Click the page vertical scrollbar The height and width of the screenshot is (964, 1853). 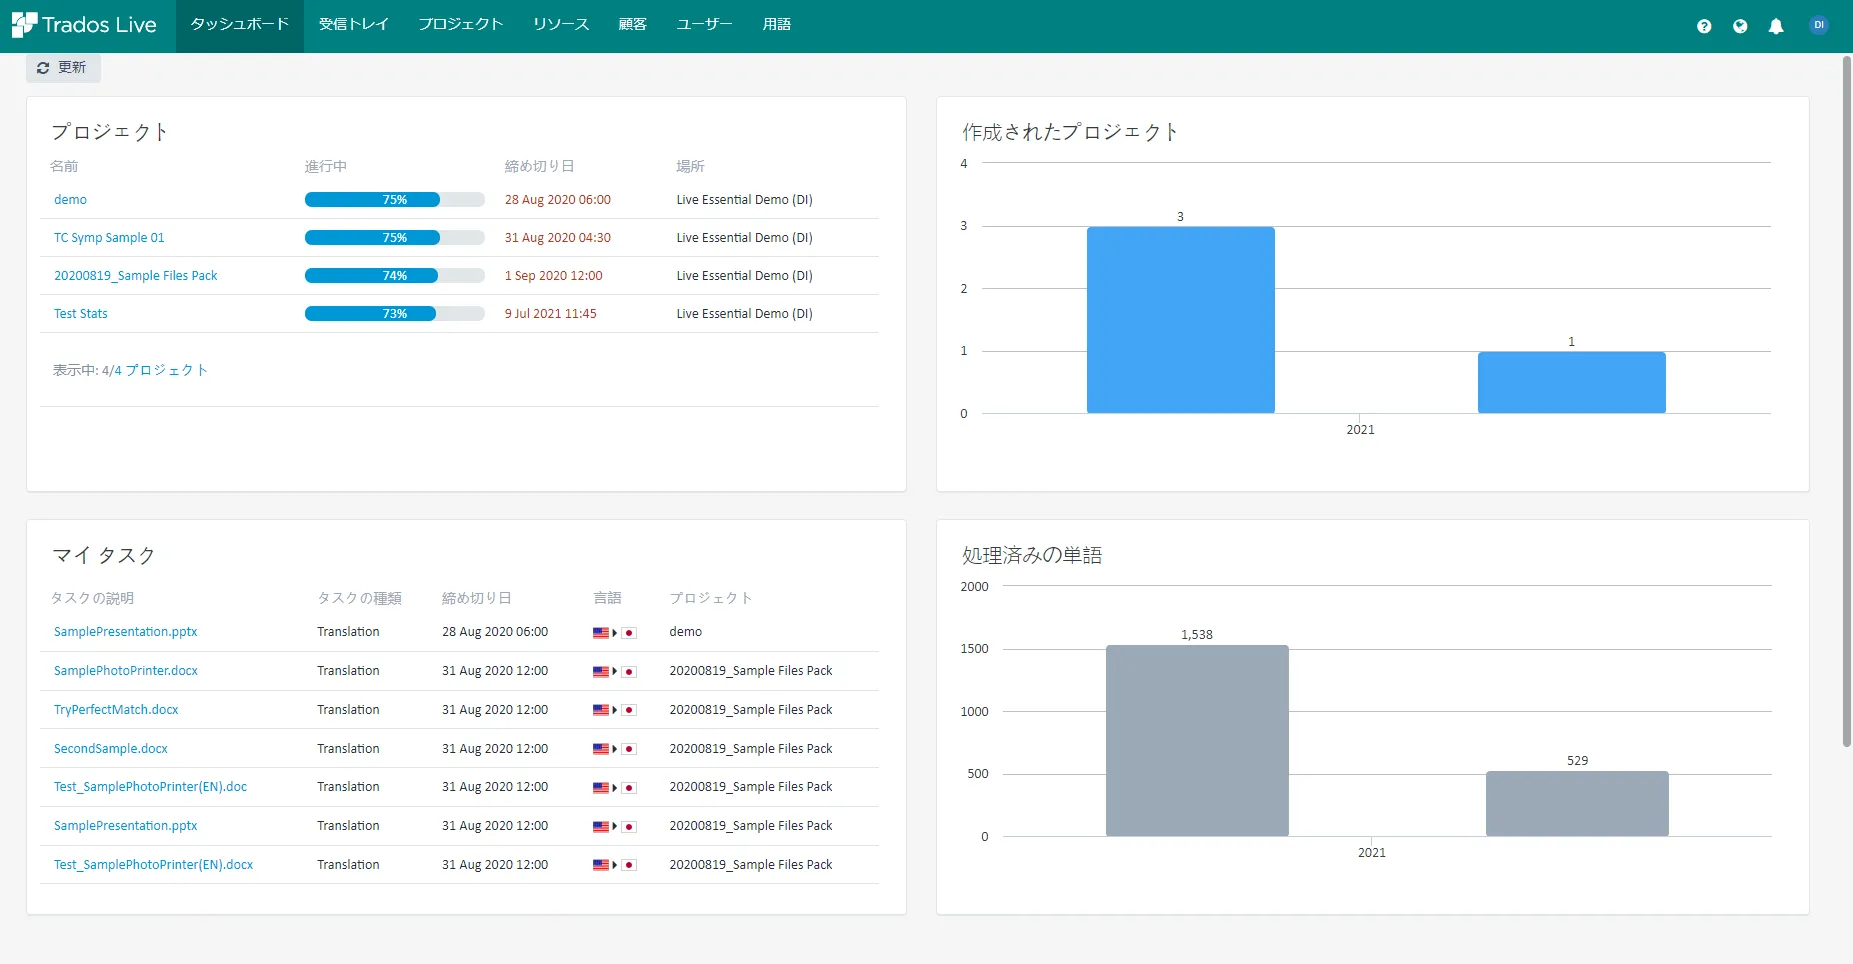click(x=1847, y=400)
